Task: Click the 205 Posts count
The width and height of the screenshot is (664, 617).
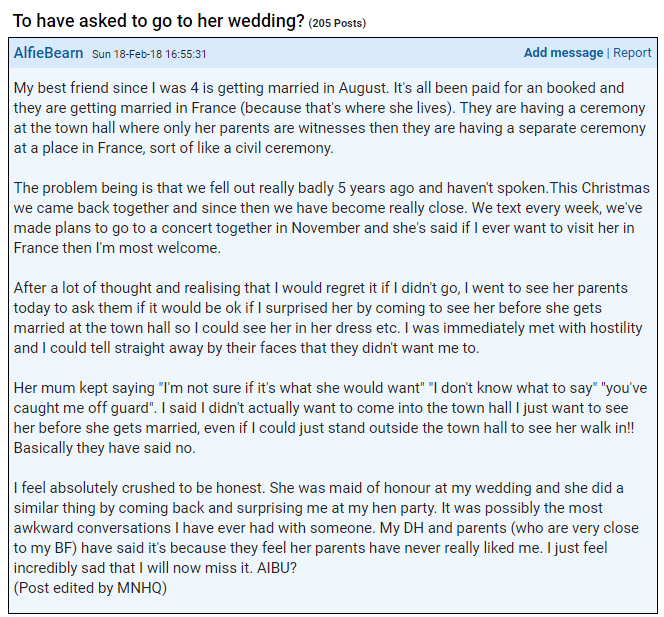Action: point(337,23)
